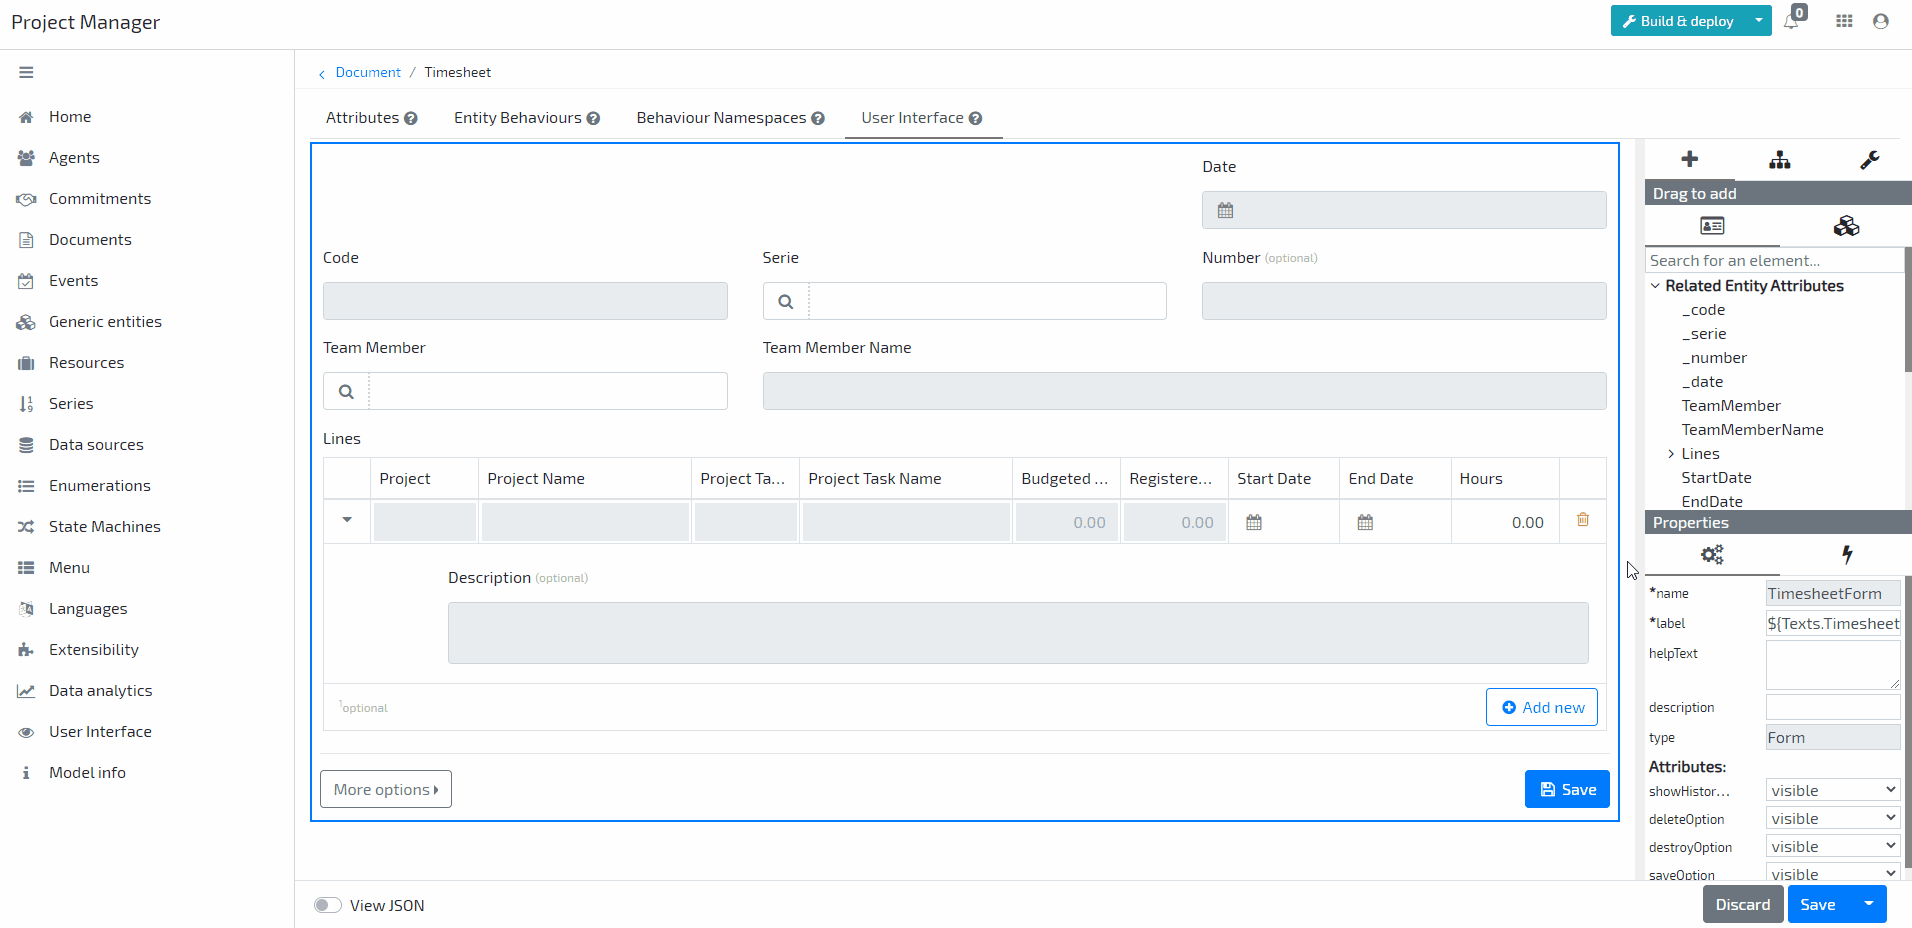Image resolution: width=1912 pixels, height=928 pixels.
Task: Open the lightning bolt events icon
Action: click(x=1847, y=554)
